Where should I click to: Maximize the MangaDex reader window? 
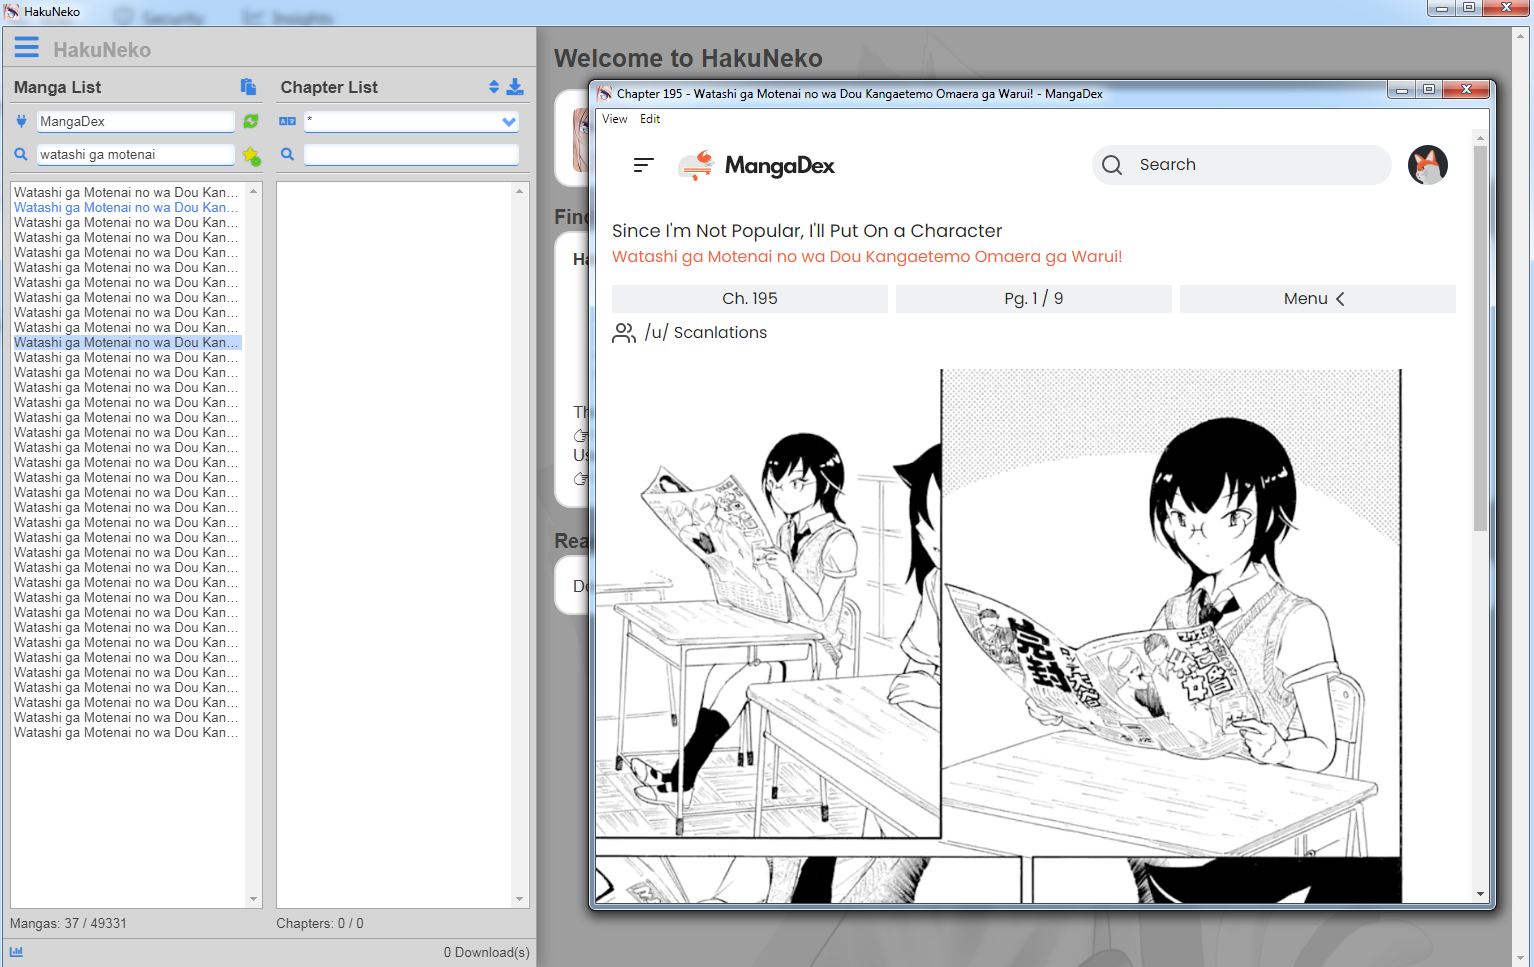[x=1429, y=90]
